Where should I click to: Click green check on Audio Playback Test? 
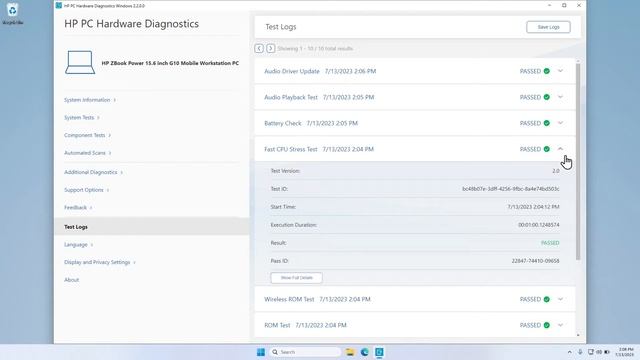547,97
